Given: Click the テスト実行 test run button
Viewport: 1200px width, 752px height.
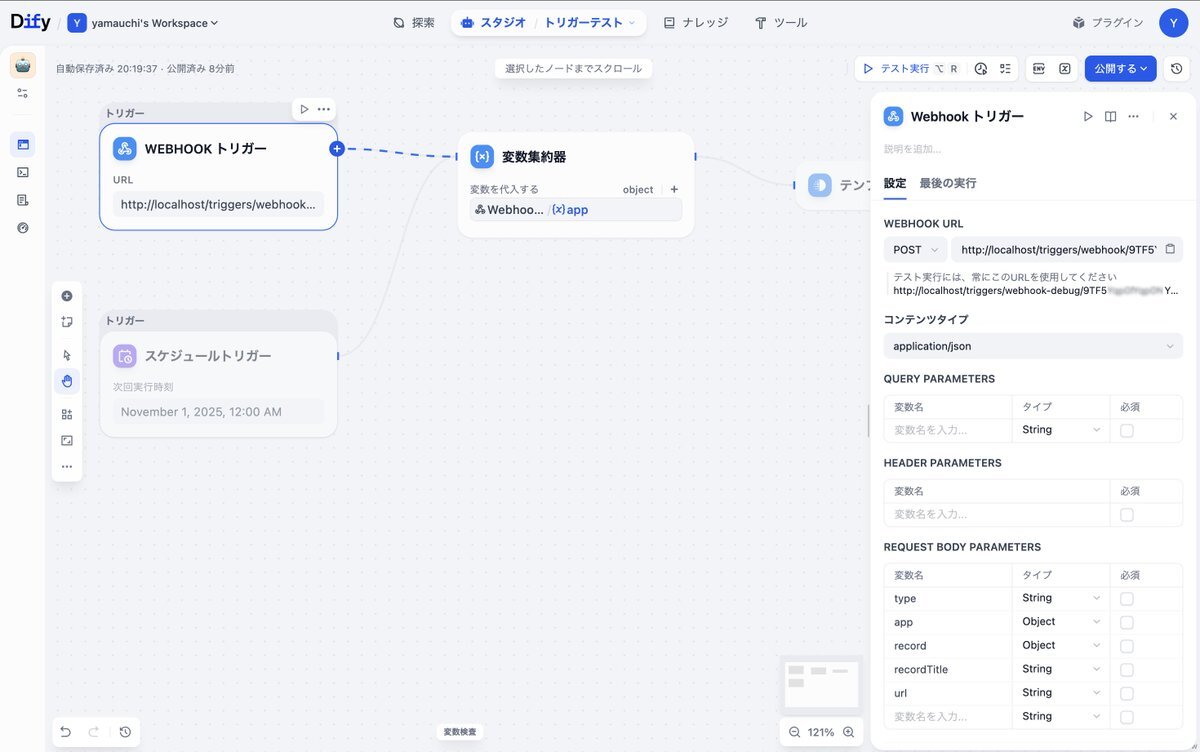Looking at the screenshot, I should coord(911,69).
